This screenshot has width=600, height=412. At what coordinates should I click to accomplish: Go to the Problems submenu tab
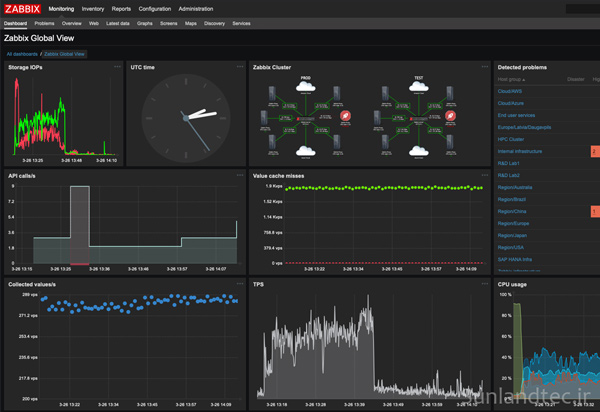click(45, 21)
